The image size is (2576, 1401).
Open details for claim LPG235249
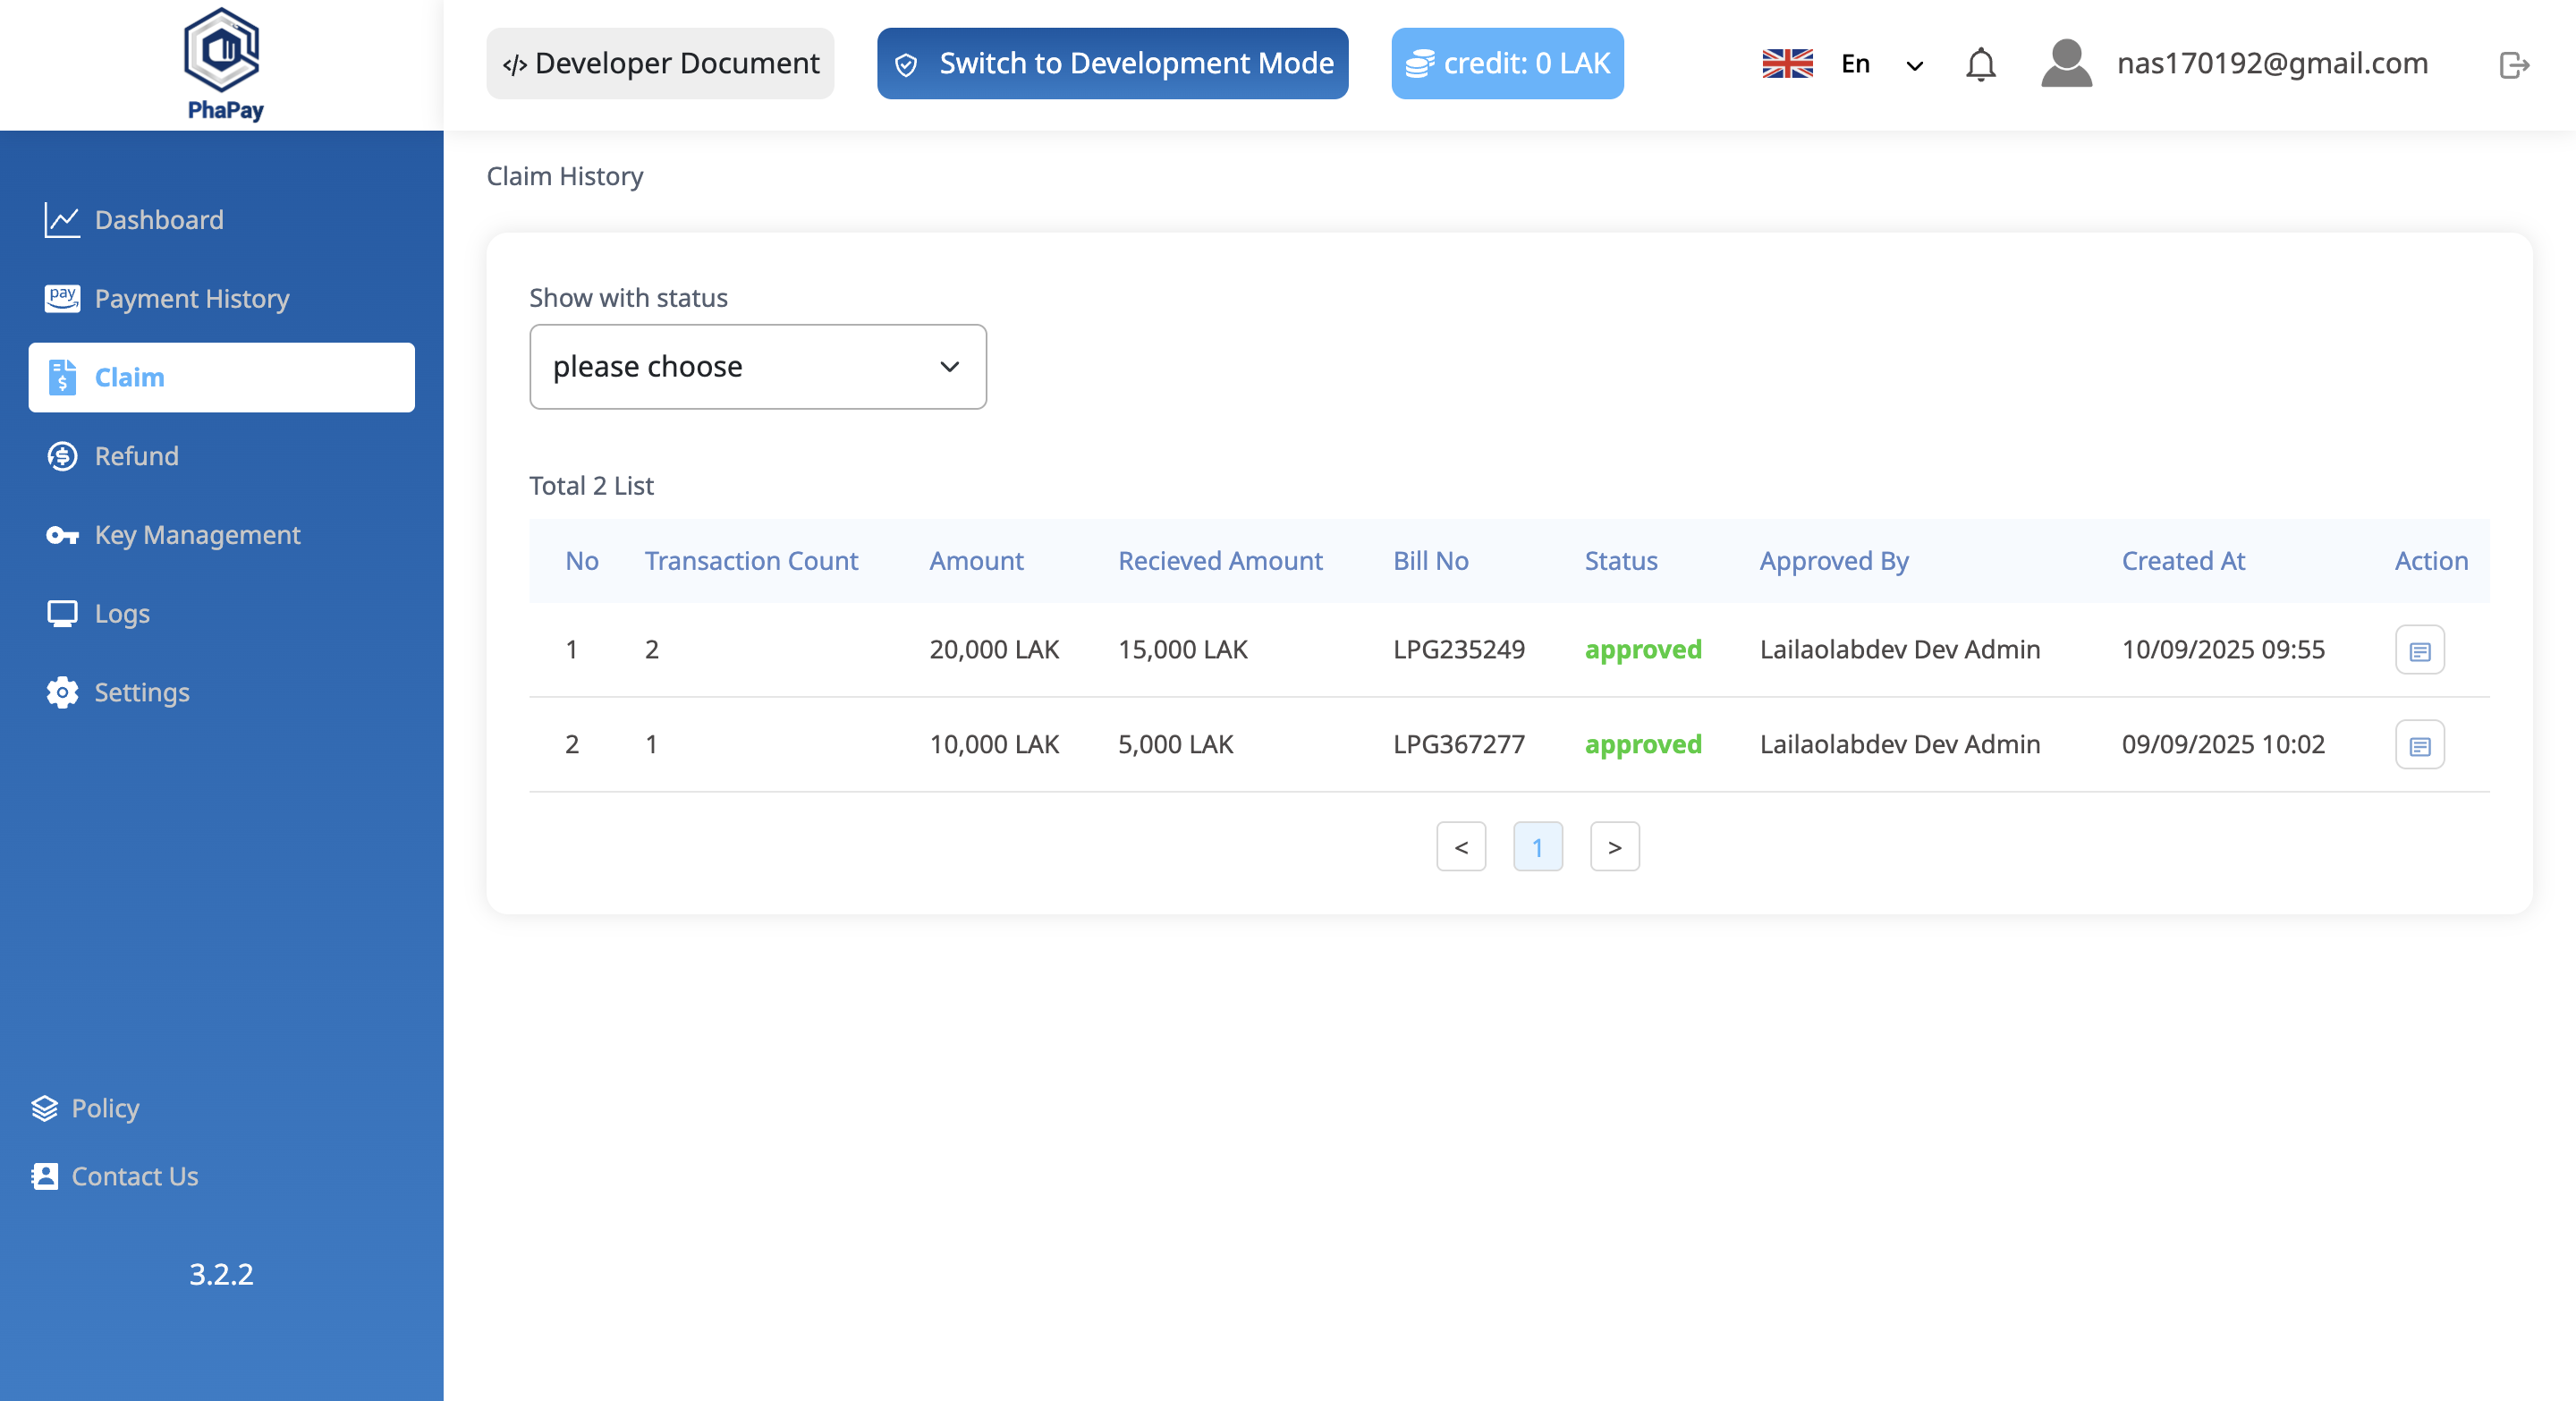click(x=2419, y=650)
